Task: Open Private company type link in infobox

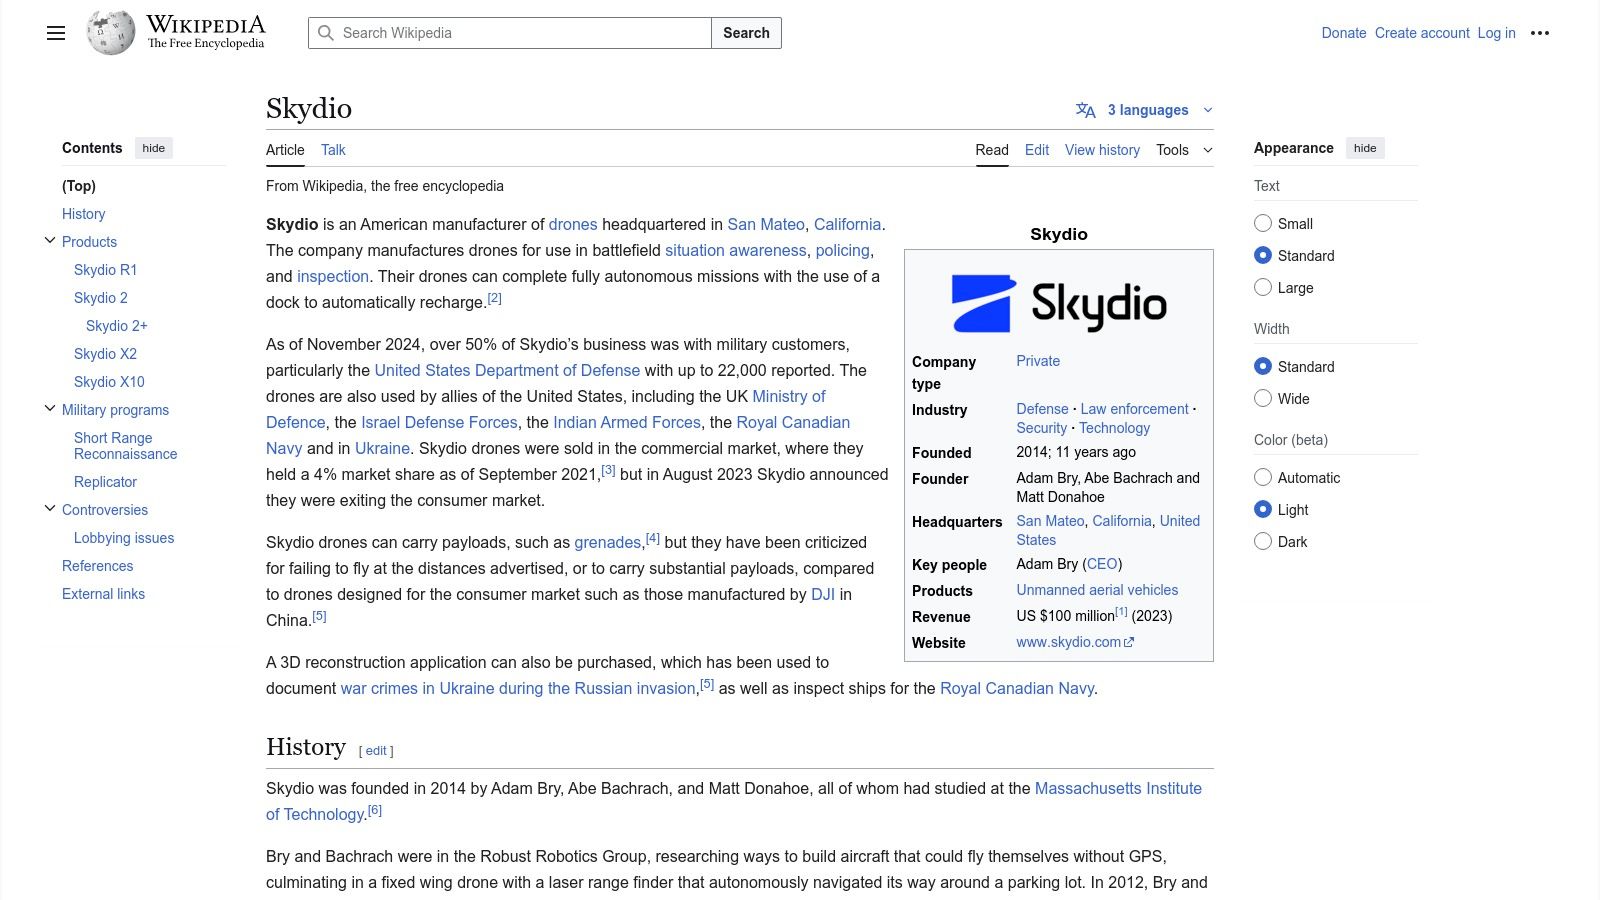Action: [1038, 361]
